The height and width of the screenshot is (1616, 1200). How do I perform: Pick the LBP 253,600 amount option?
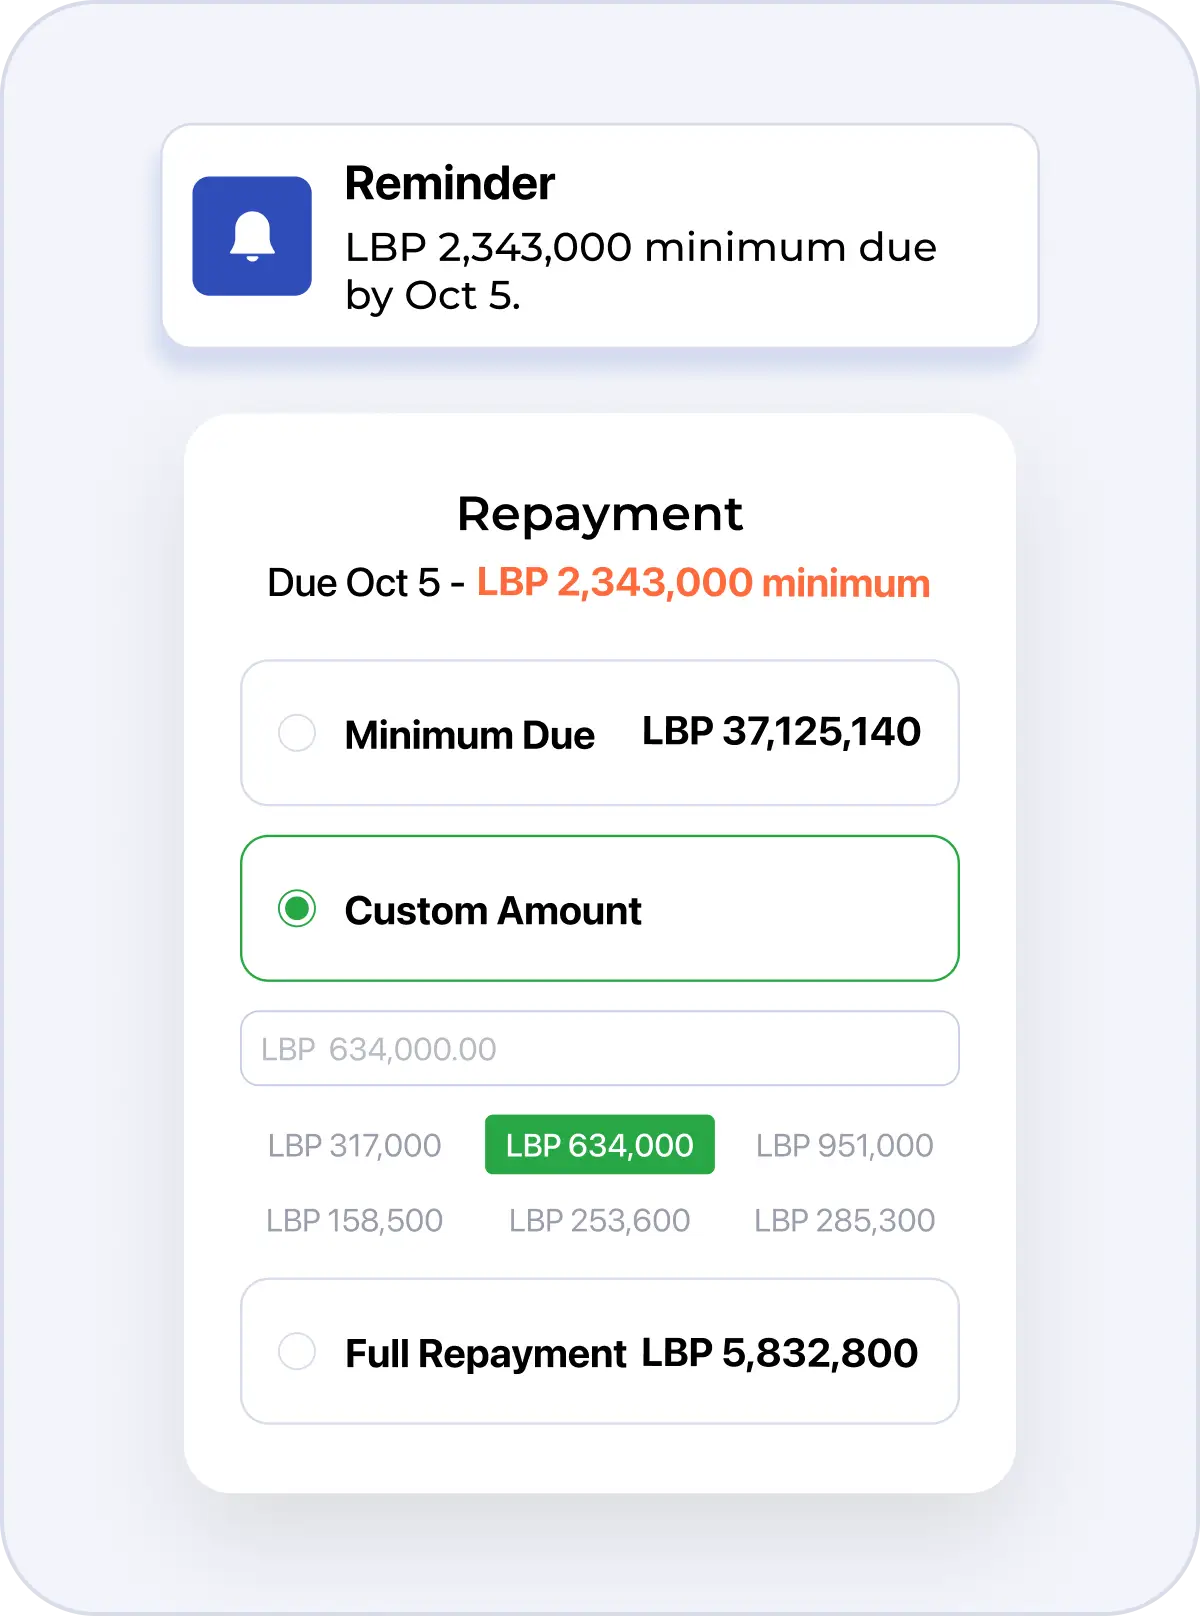[x=600, y=1220]
